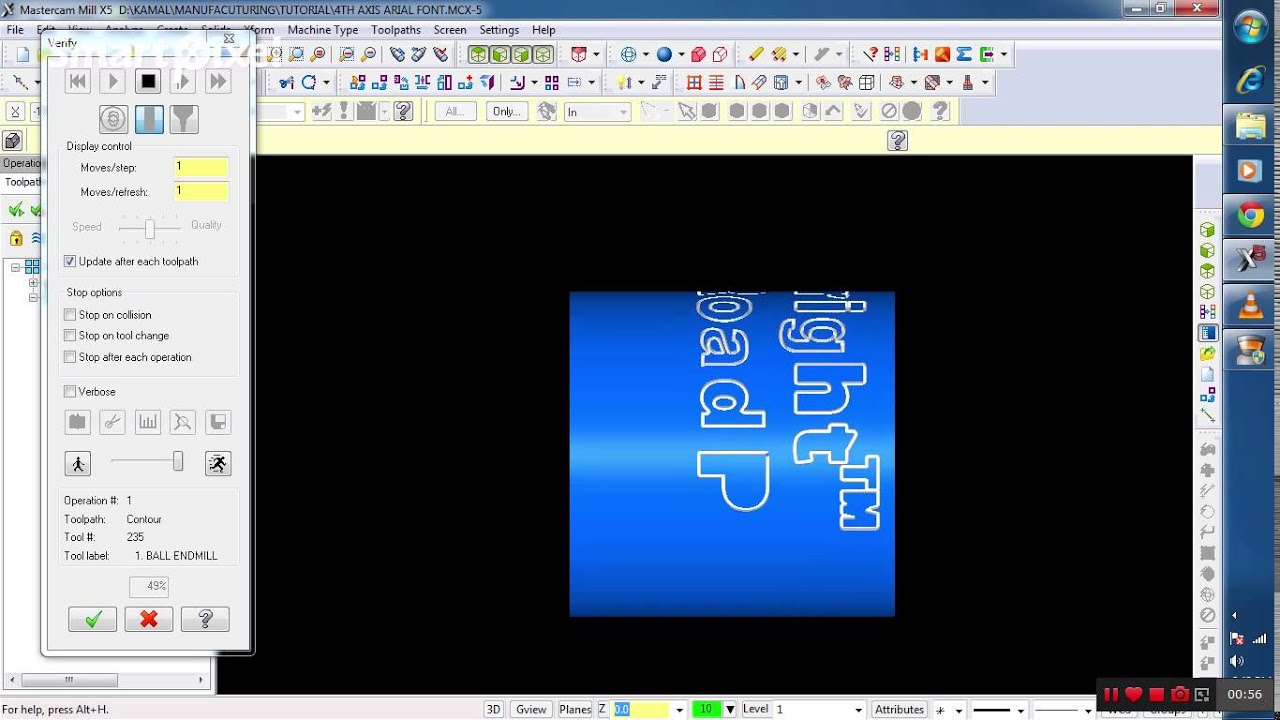Click fast speed running man icon
The image size is (1280, 720).
coord(218,463)
